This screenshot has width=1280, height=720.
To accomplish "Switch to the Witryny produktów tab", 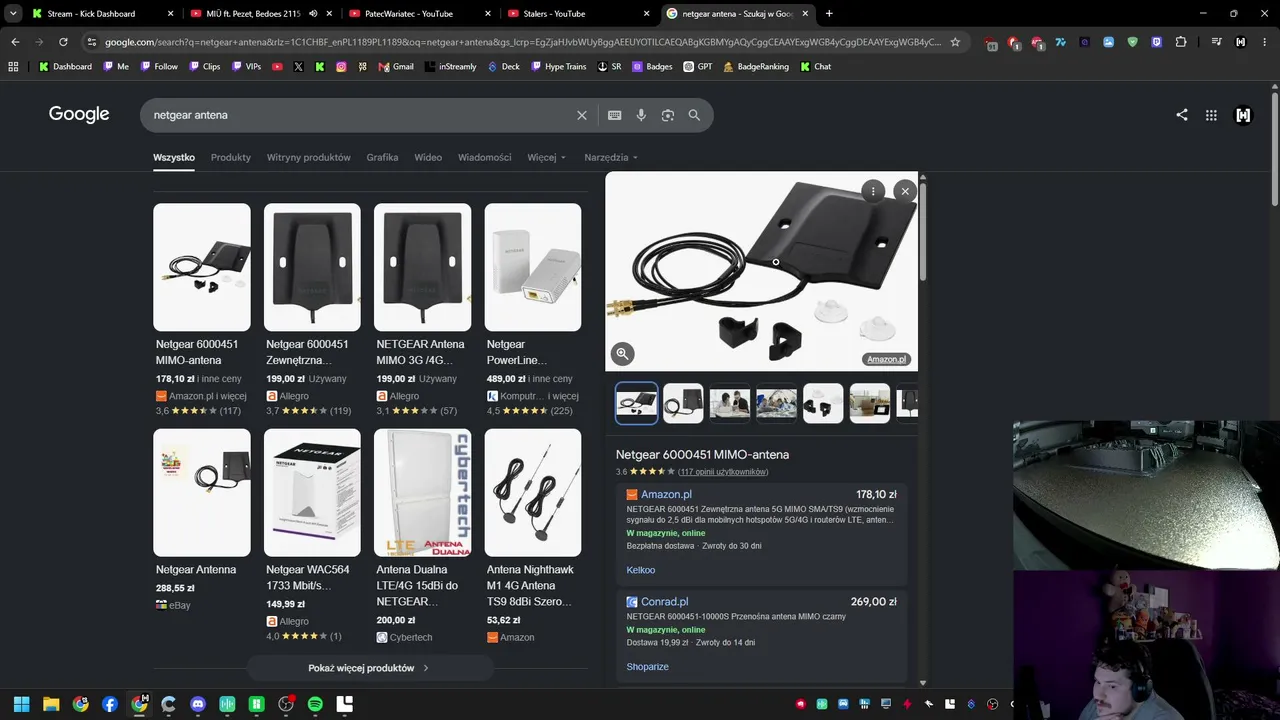I will (309, 158).
